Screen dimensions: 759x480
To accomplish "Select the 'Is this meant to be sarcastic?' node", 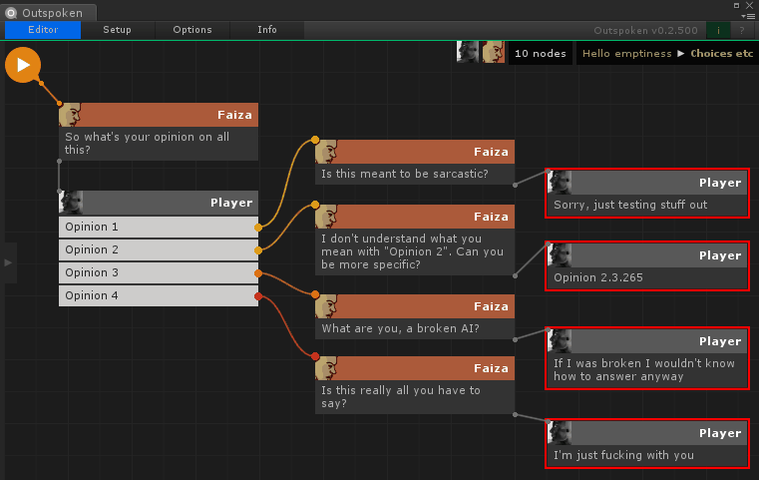I will click(x=415, y=162).
